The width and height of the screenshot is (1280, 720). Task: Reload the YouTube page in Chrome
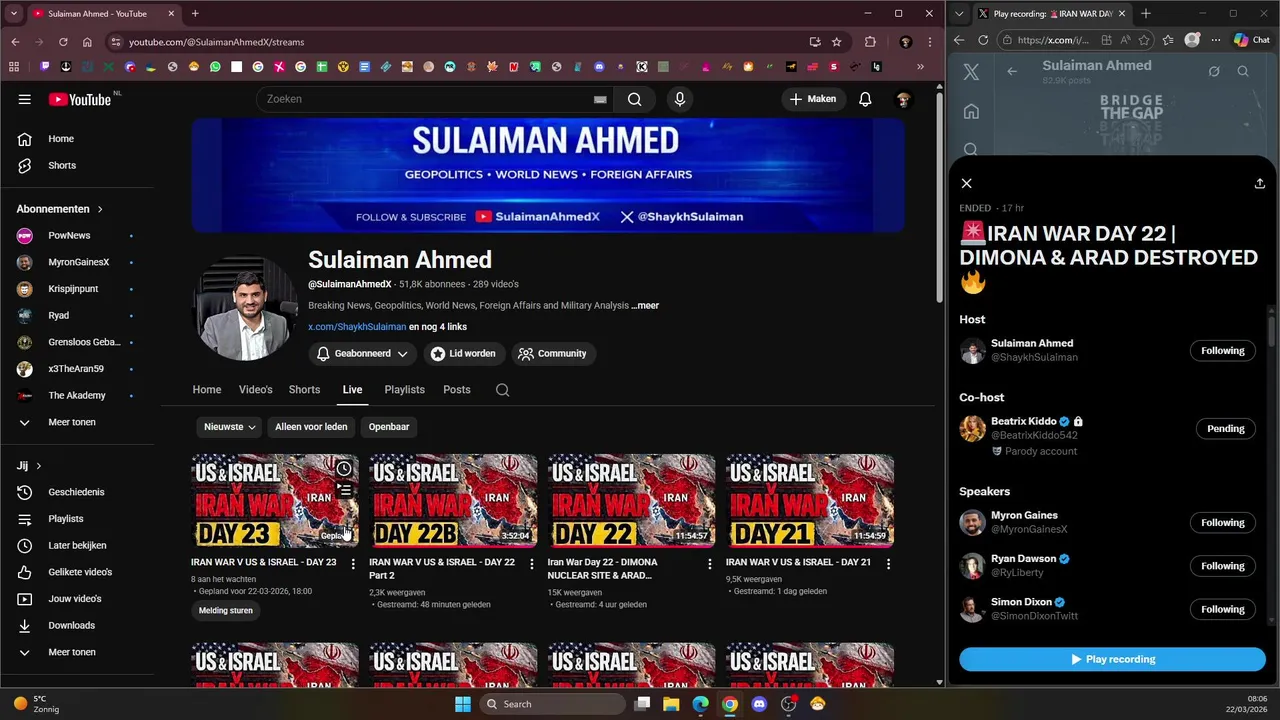(x=63, y=42)
